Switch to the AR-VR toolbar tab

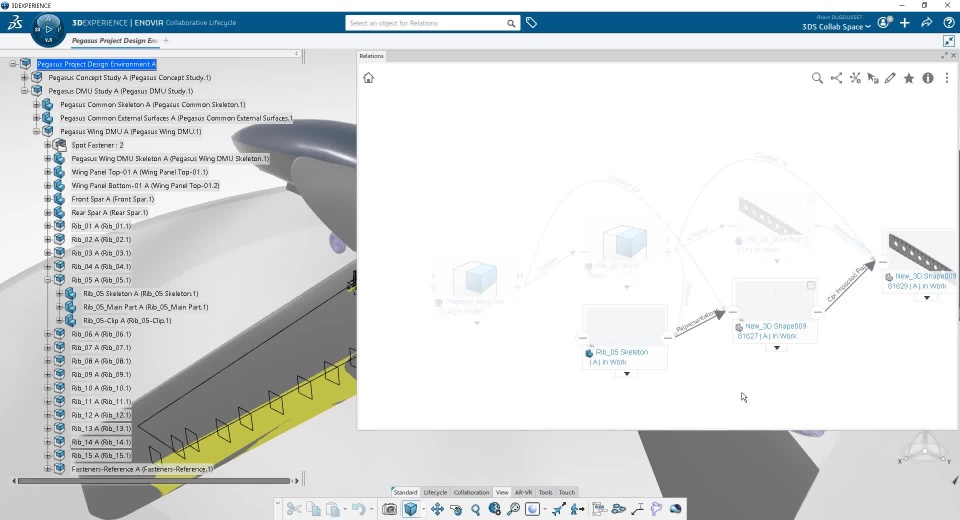(x=523, y=492)
